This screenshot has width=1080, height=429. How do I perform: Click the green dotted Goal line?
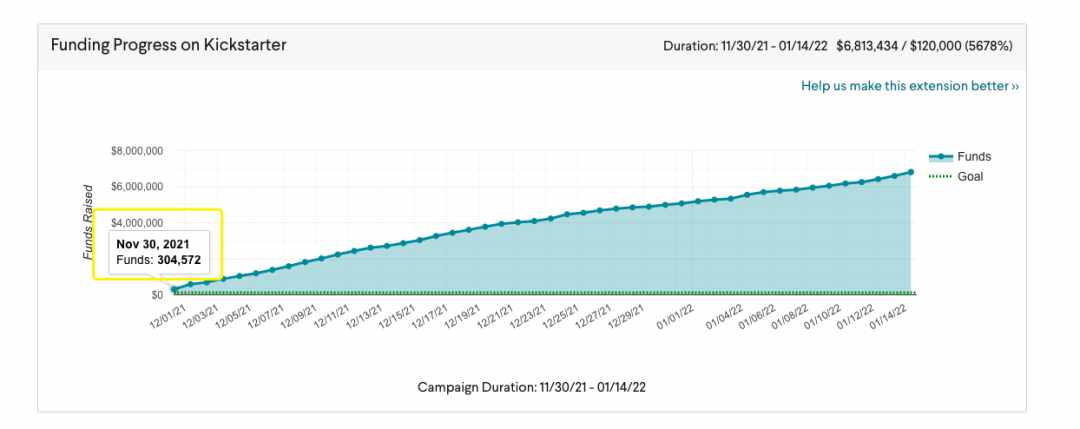pos(544,294)
